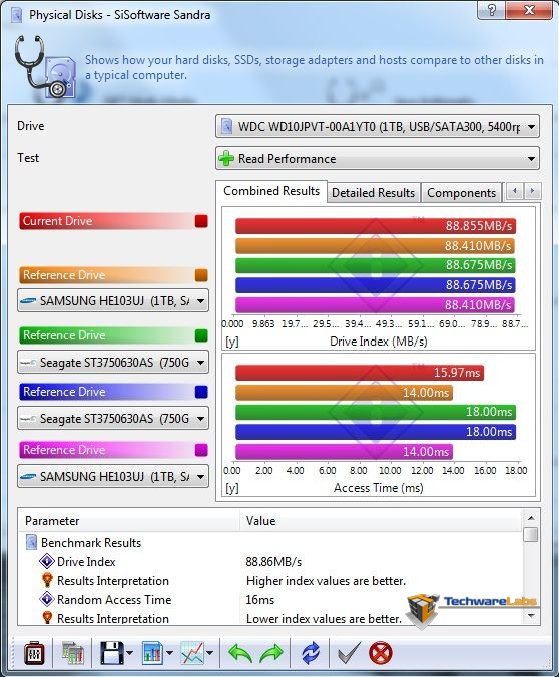Open the magenta reference SAMSUNG HE103UJ dropdown
The image size is (559, 677).
click(x=113, y=476)
